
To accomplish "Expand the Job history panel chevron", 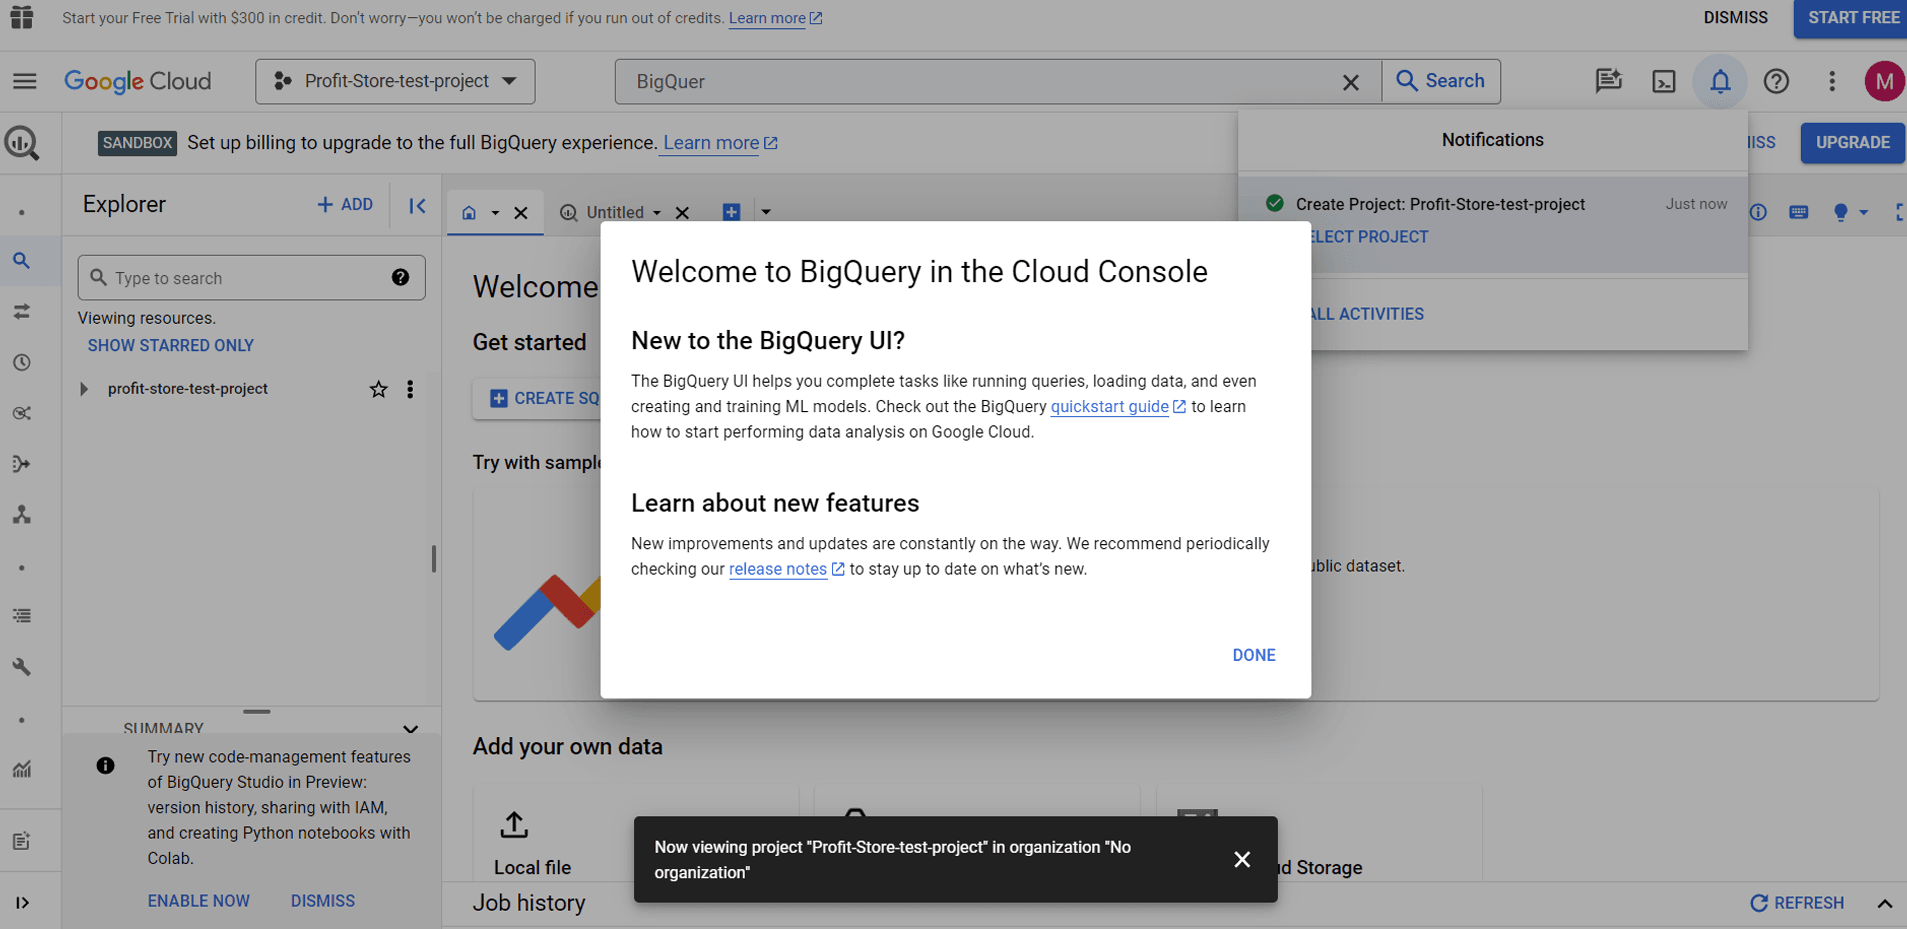I will point(1884,903).
